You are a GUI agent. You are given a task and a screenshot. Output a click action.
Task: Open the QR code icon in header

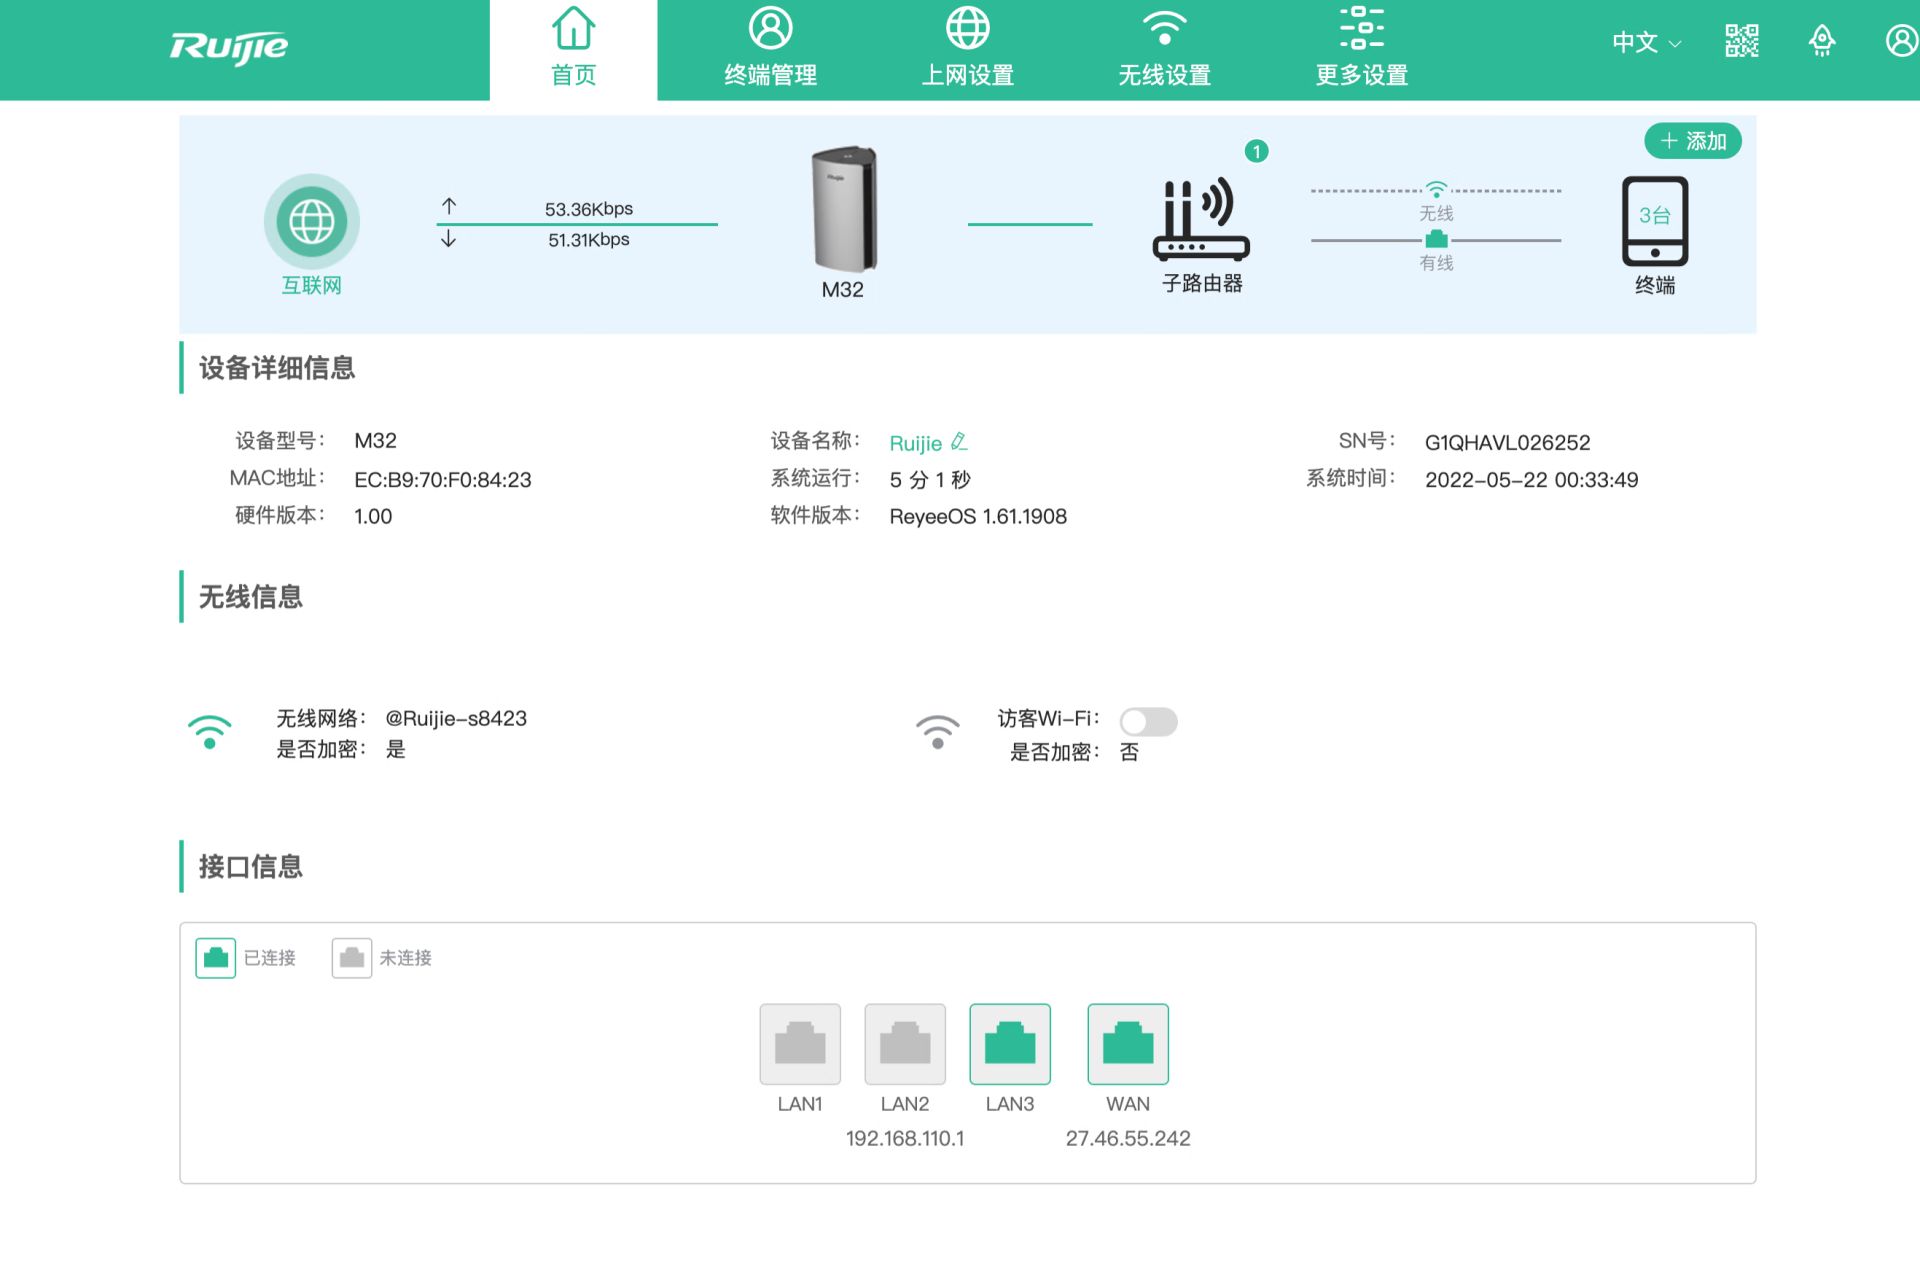1741,41
